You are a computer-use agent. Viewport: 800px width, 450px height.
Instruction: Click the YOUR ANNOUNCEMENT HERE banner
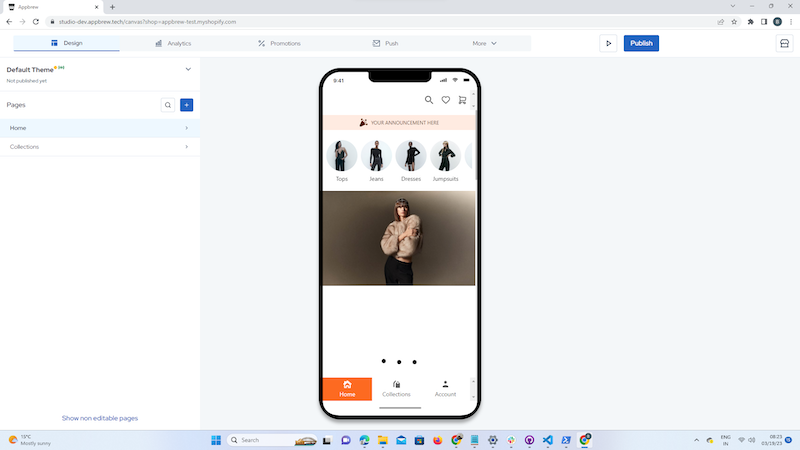pos(399,122)
